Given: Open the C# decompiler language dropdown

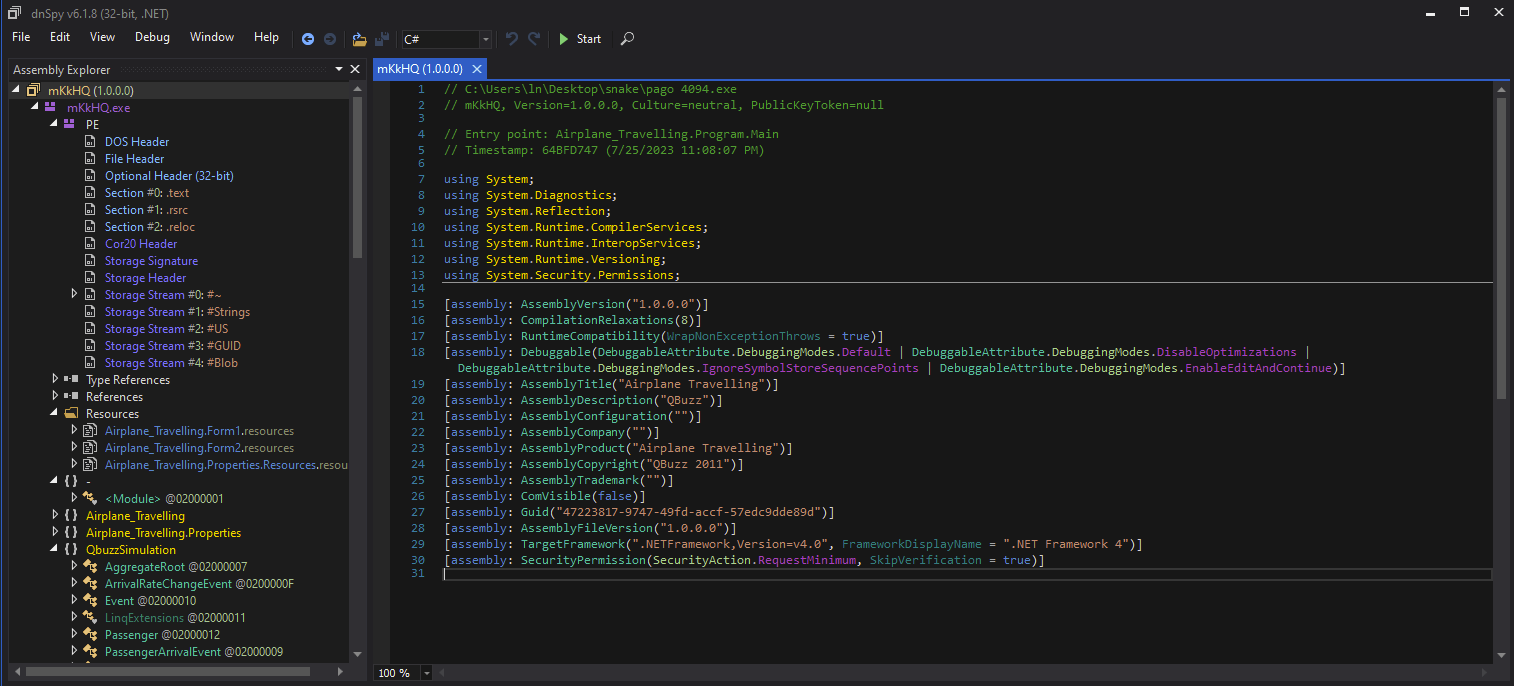Looking at the screenshot, I should point(485,39).
